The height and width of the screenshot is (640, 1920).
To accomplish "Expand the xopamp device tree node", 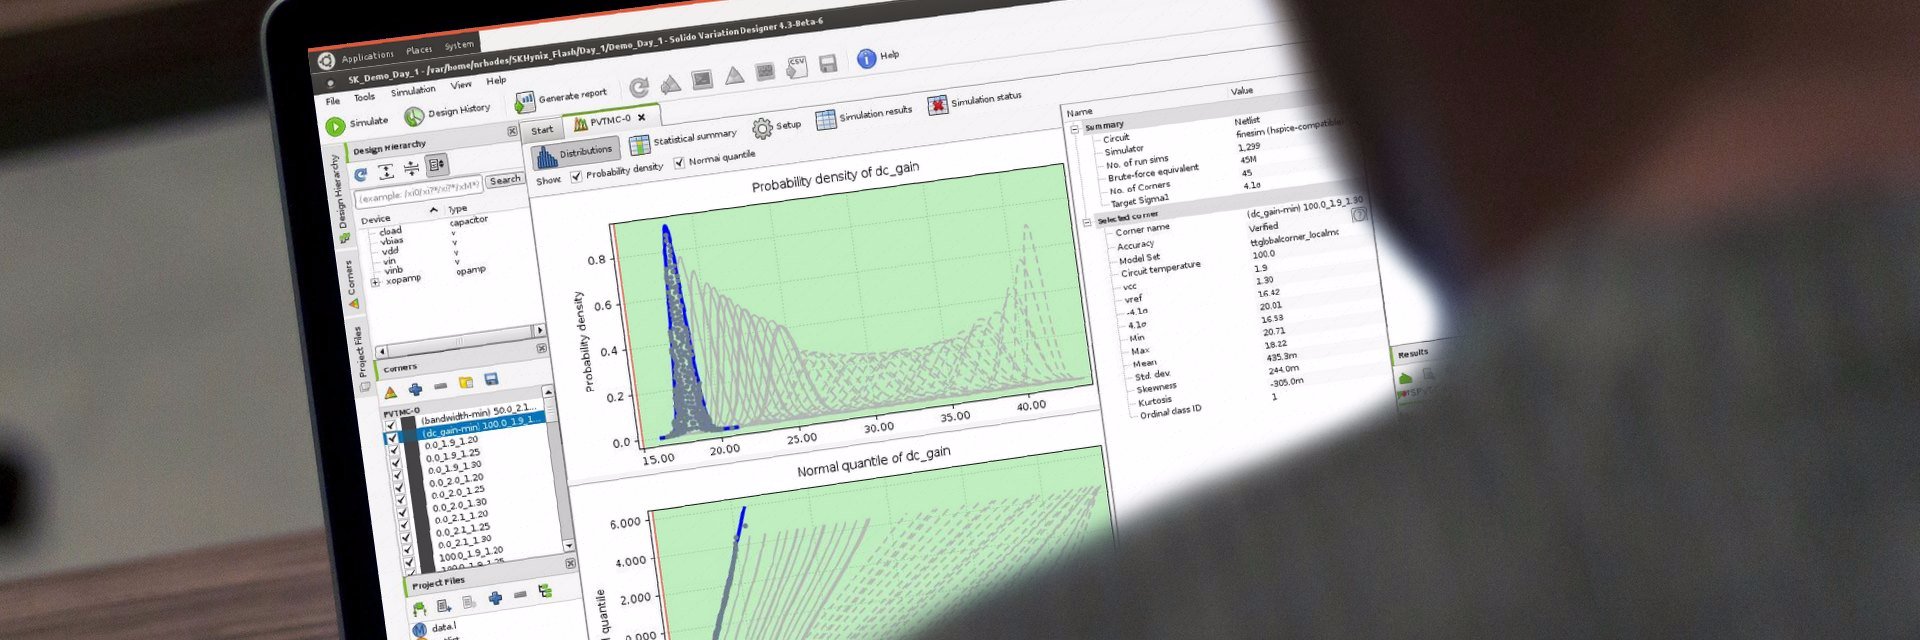I will pos(375,283).
